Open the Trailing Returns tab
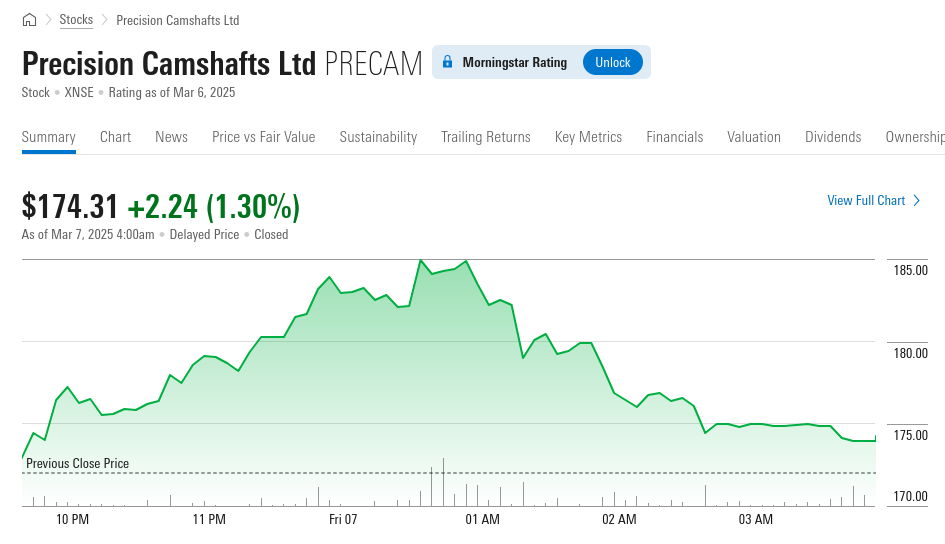This screenshot has height=544, width=945. point(486,137)
